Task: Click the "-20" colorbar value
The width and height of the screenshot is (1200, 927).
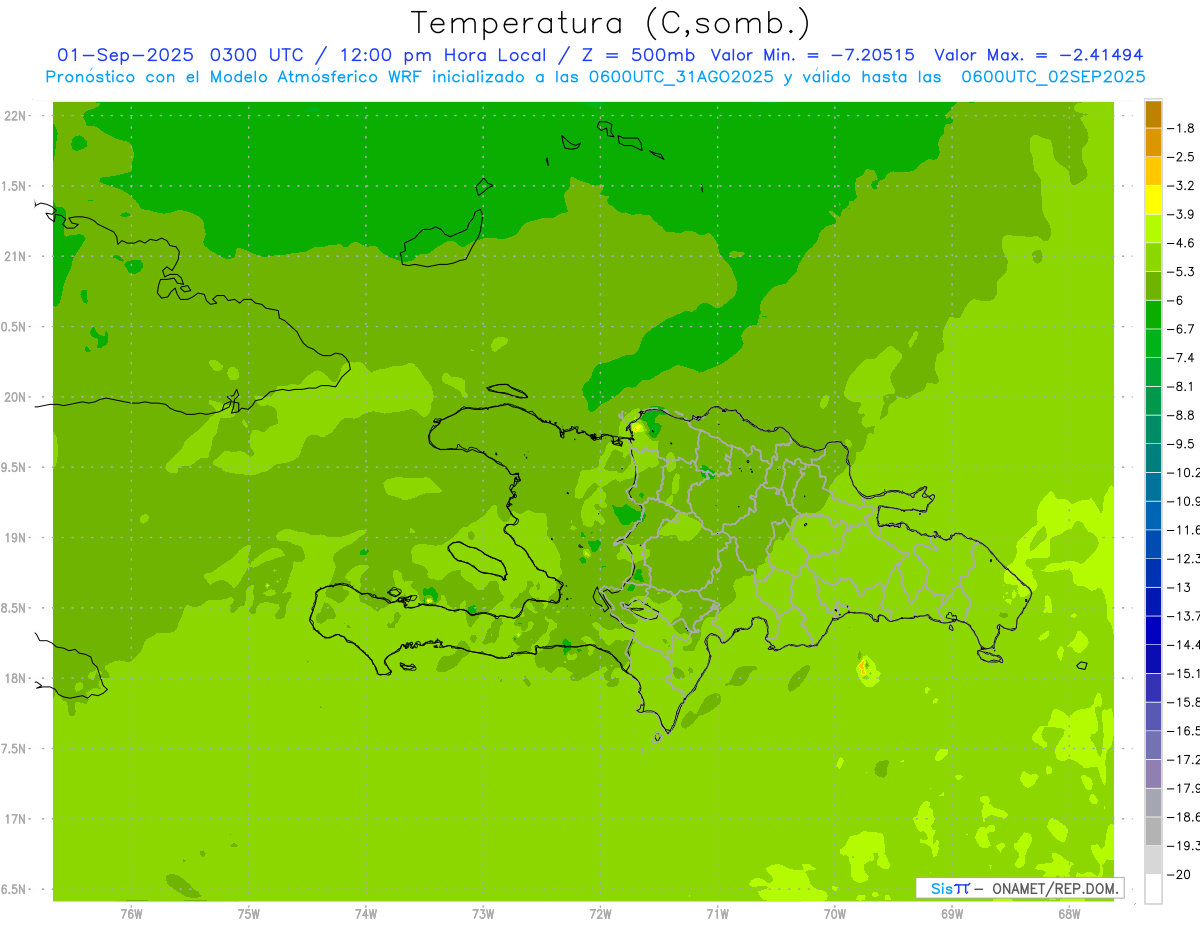Action: [1178, 874]
